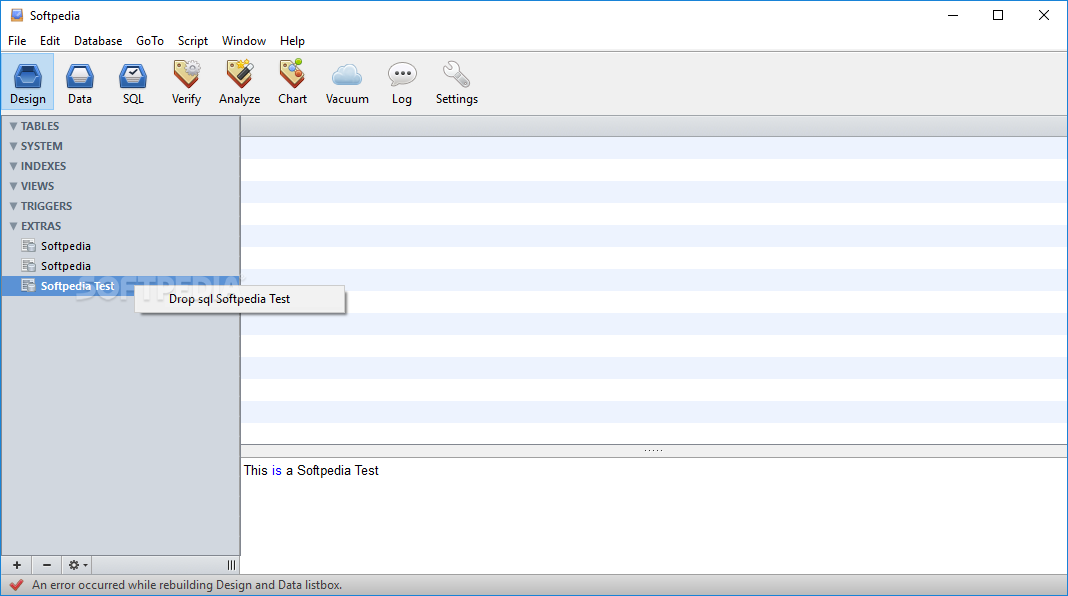The width and height of the screenshot is (1068, 596).
Task: Click the Softpedia app title icon
Action: (x=17, y=15)
